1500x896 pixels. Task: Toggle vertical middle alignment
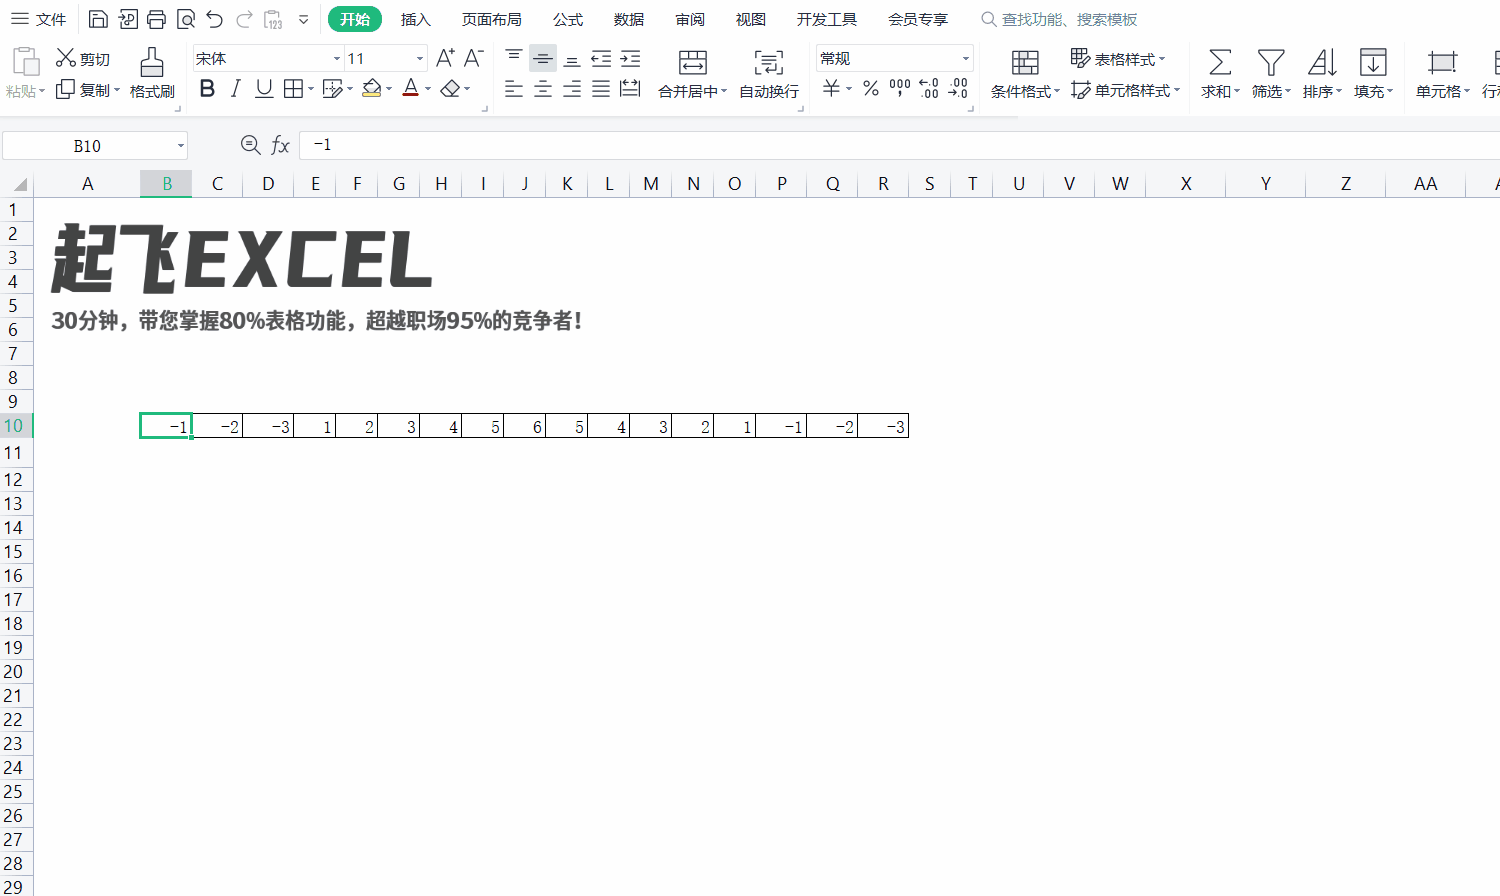(543, 58)
